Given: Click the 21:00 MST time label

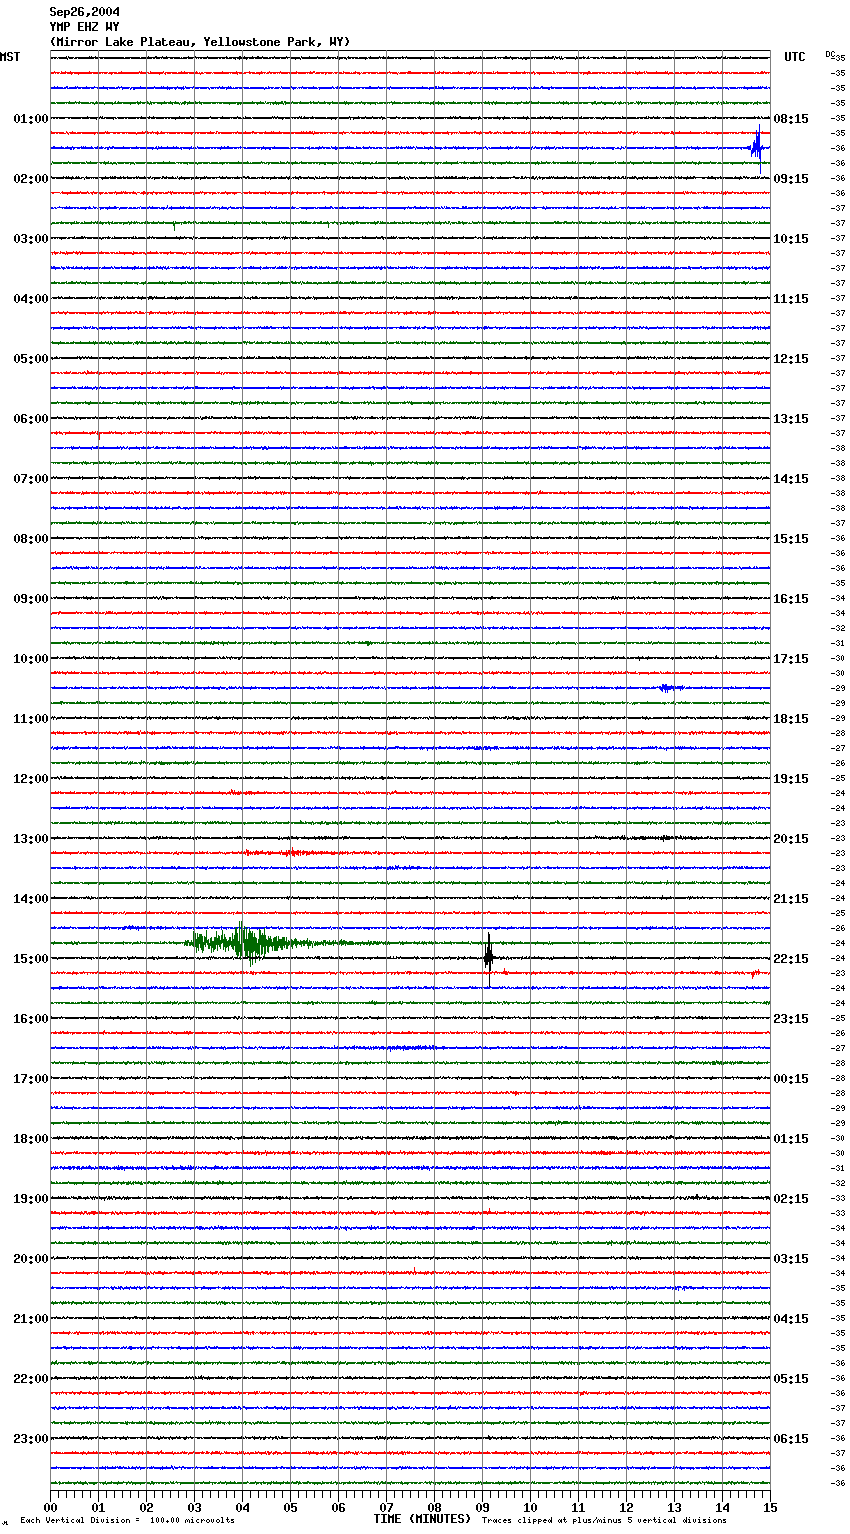Looking at the screenshot, I should 31,1319.
